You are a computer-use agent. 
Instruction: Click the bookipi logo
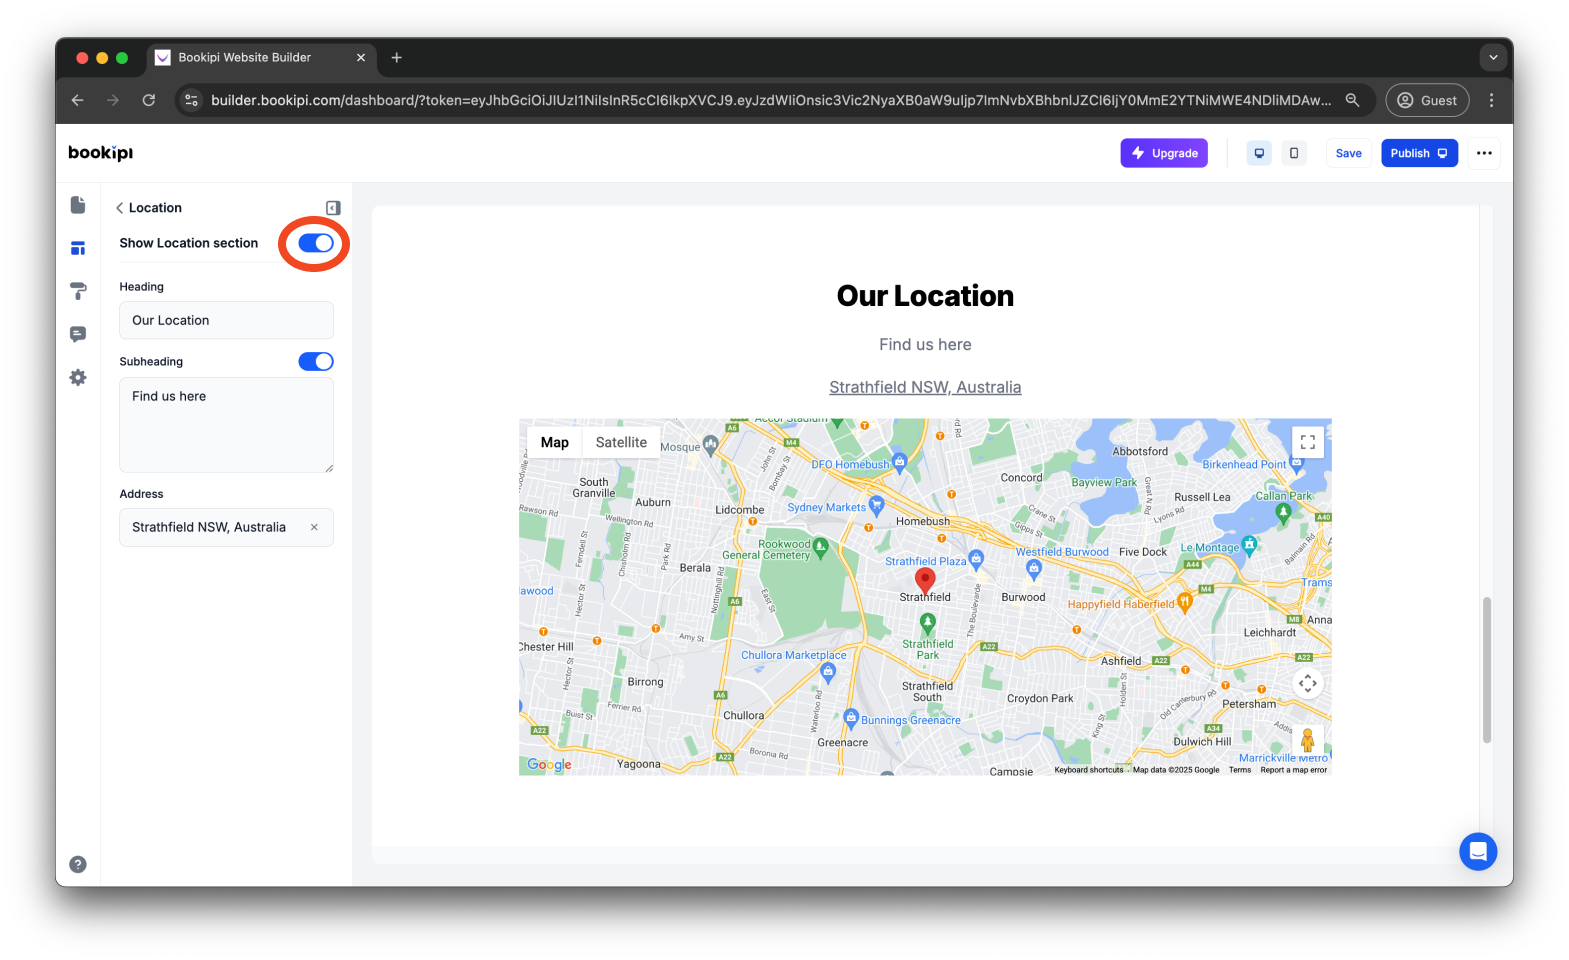[100, 153]
